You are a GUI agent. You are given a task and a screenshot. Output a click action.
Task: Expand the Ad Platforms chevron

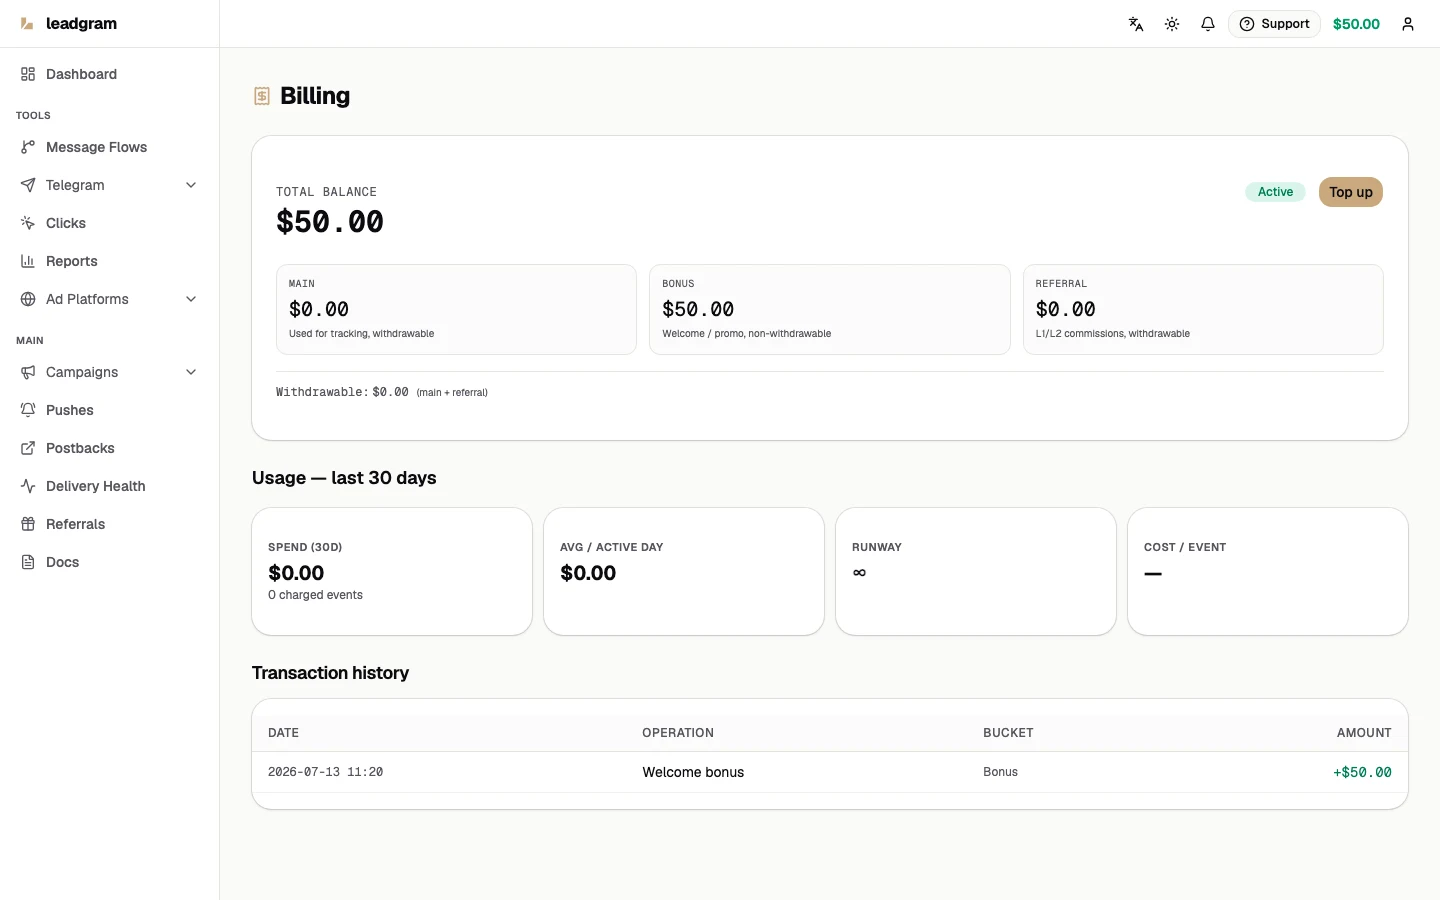[x=191, y=299]
